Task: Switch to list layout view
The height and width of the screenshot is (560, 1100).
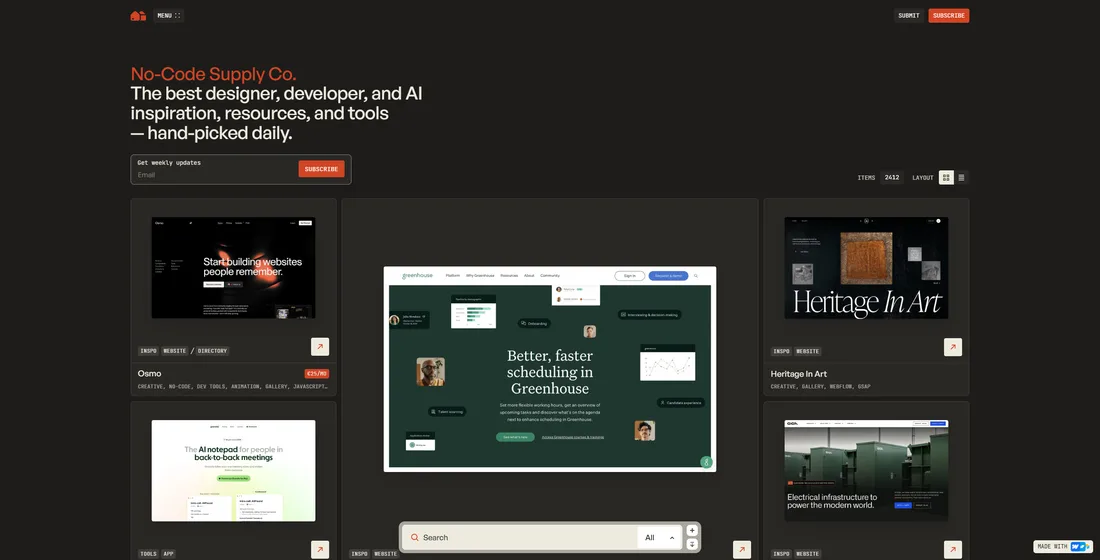Action: click(x=961, y=178)
